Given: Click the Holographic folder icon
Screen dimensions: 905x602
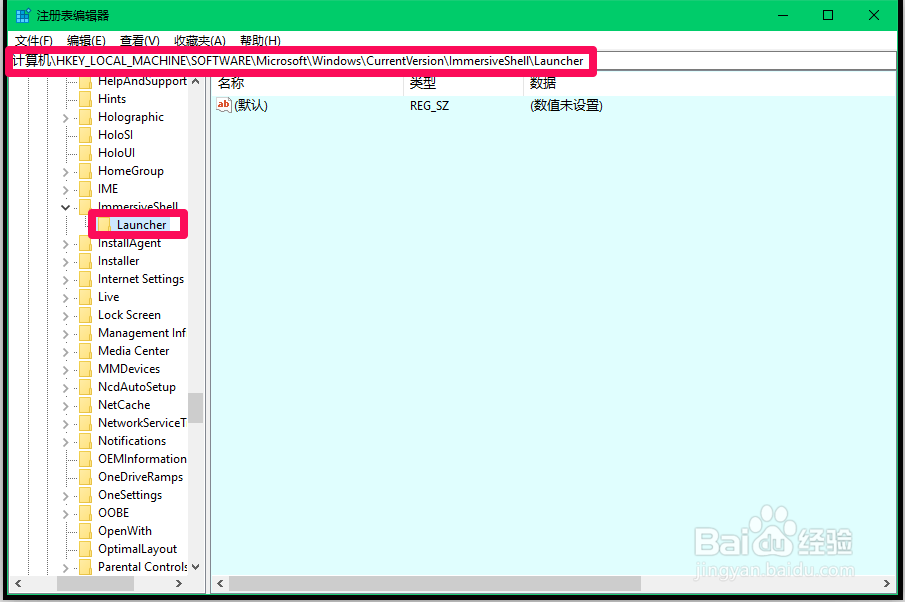Looking at the screenshot, I should [x=85, y=117].
